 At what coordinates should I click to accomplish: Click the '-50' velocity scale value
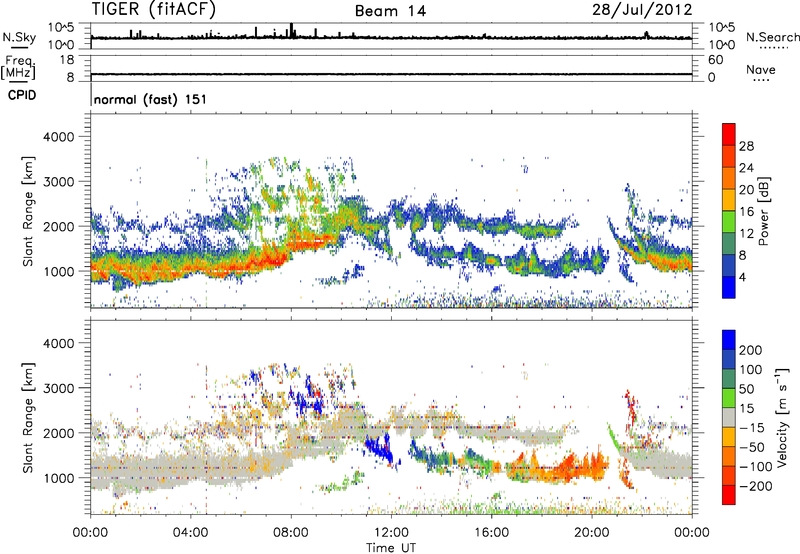click(x=751, y=447)
